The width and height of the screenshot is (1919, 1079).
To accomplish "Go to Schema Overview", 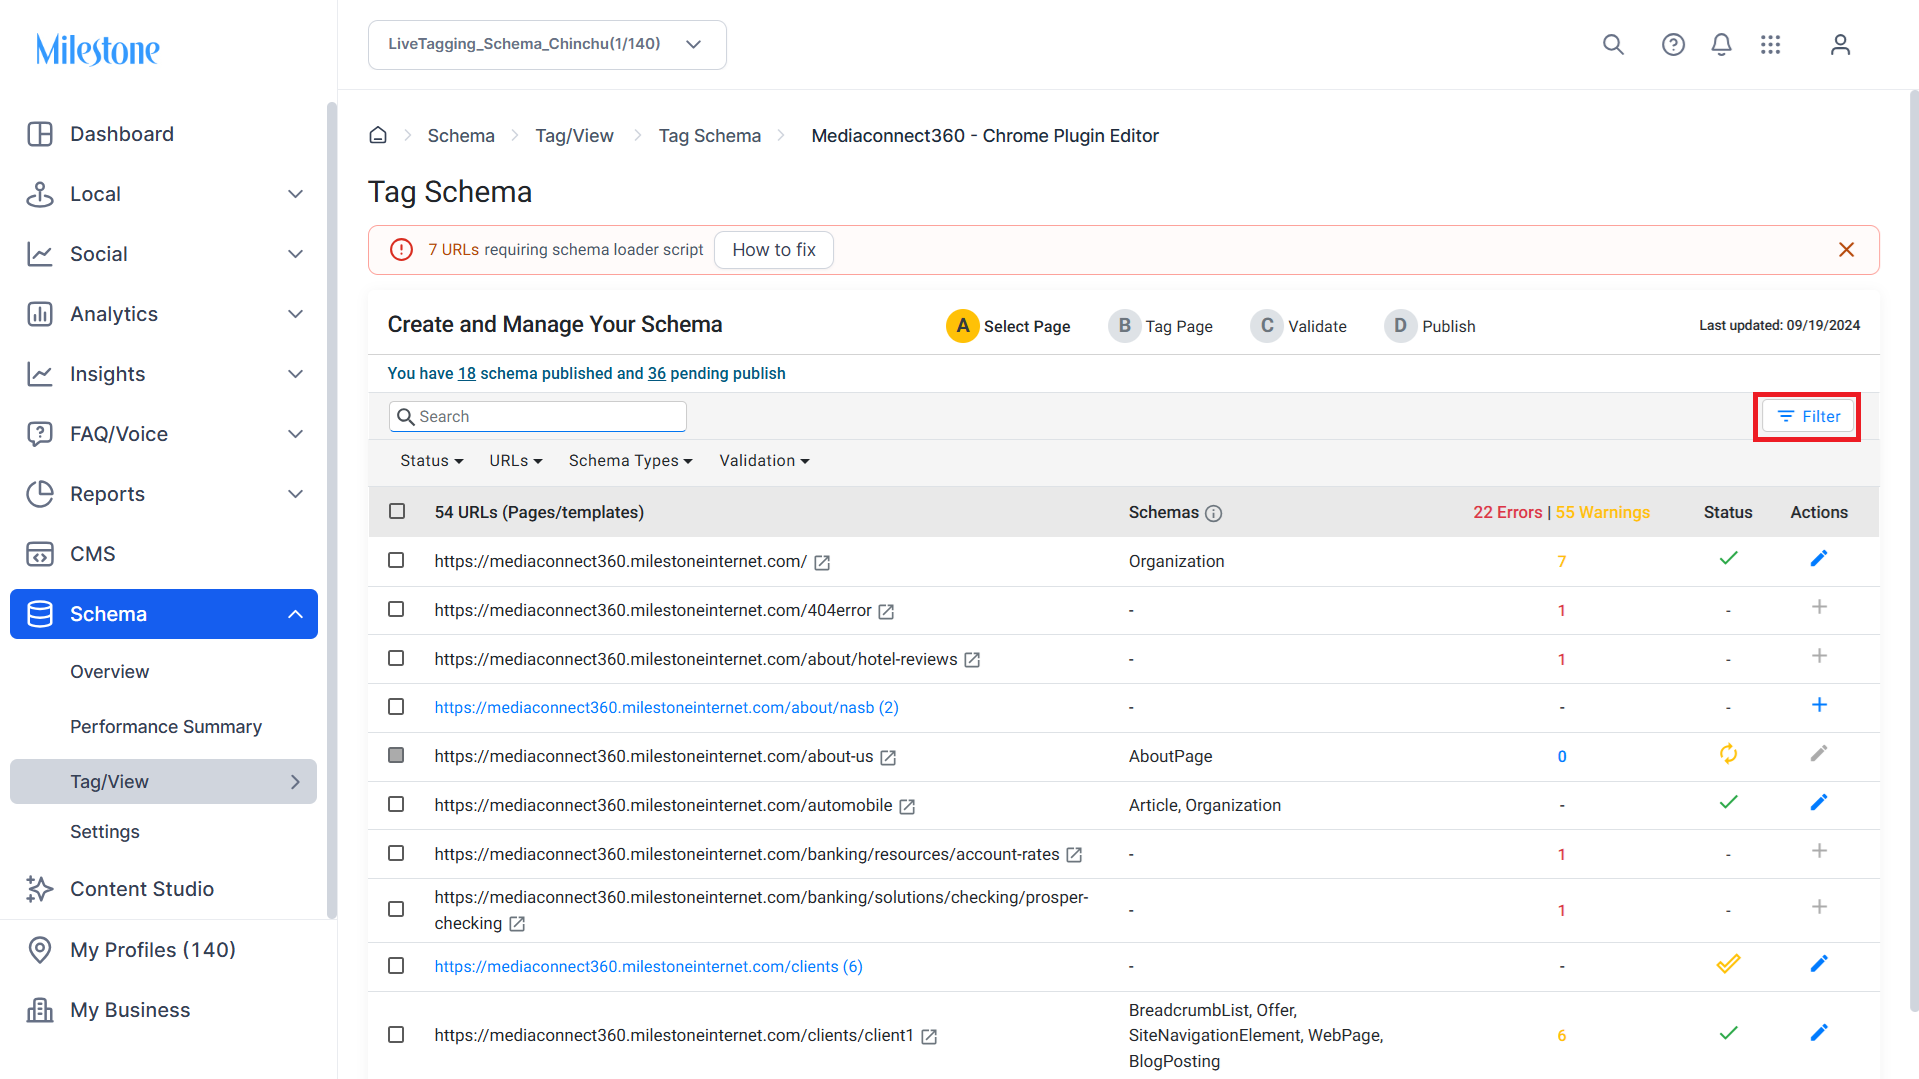I will 110,672.
